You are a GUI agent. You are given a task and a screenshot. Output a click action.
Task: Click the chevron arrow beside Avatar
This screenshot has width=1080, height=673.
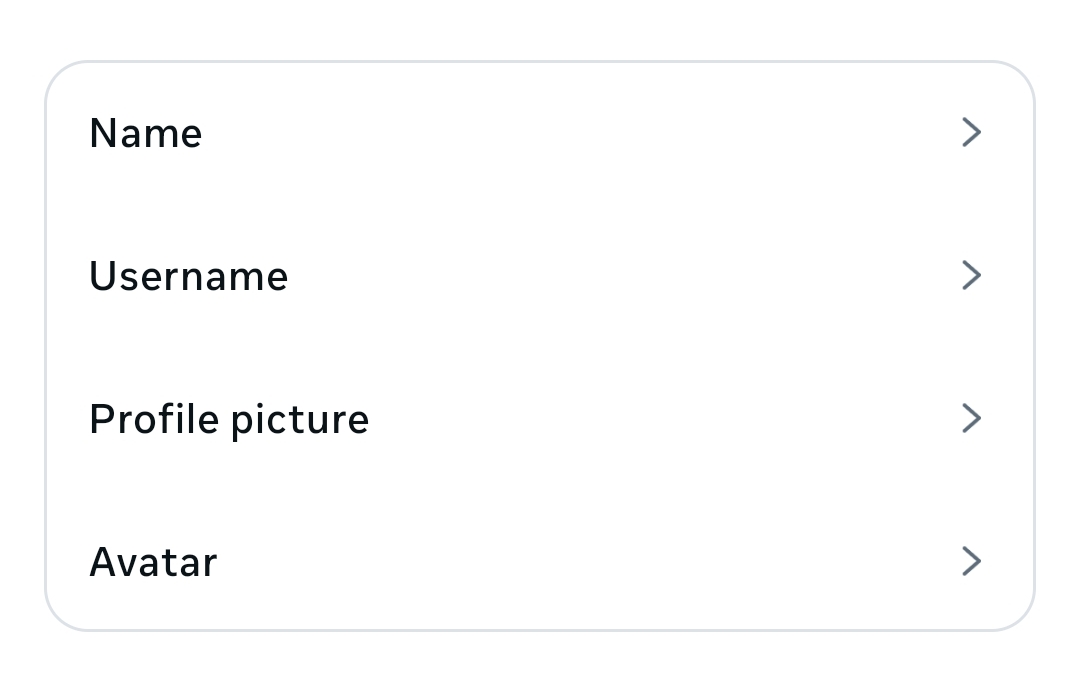tap(971, 561)
